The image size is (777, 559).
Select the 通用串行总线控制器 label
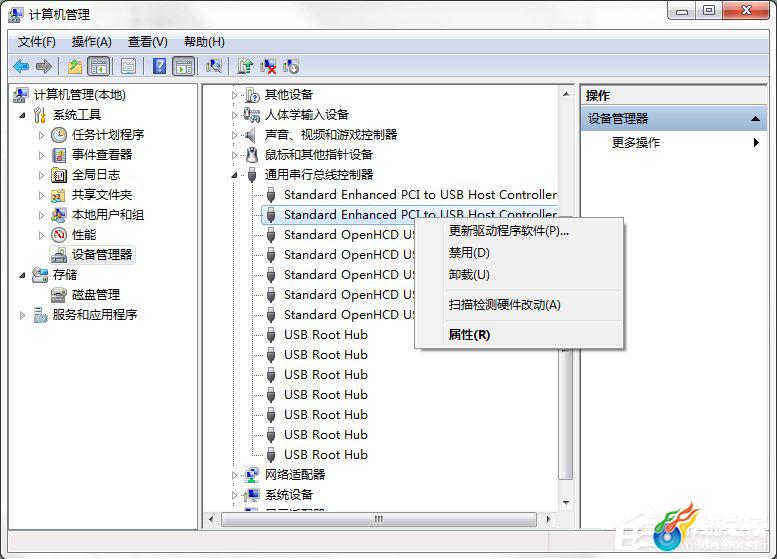(319, 174)
